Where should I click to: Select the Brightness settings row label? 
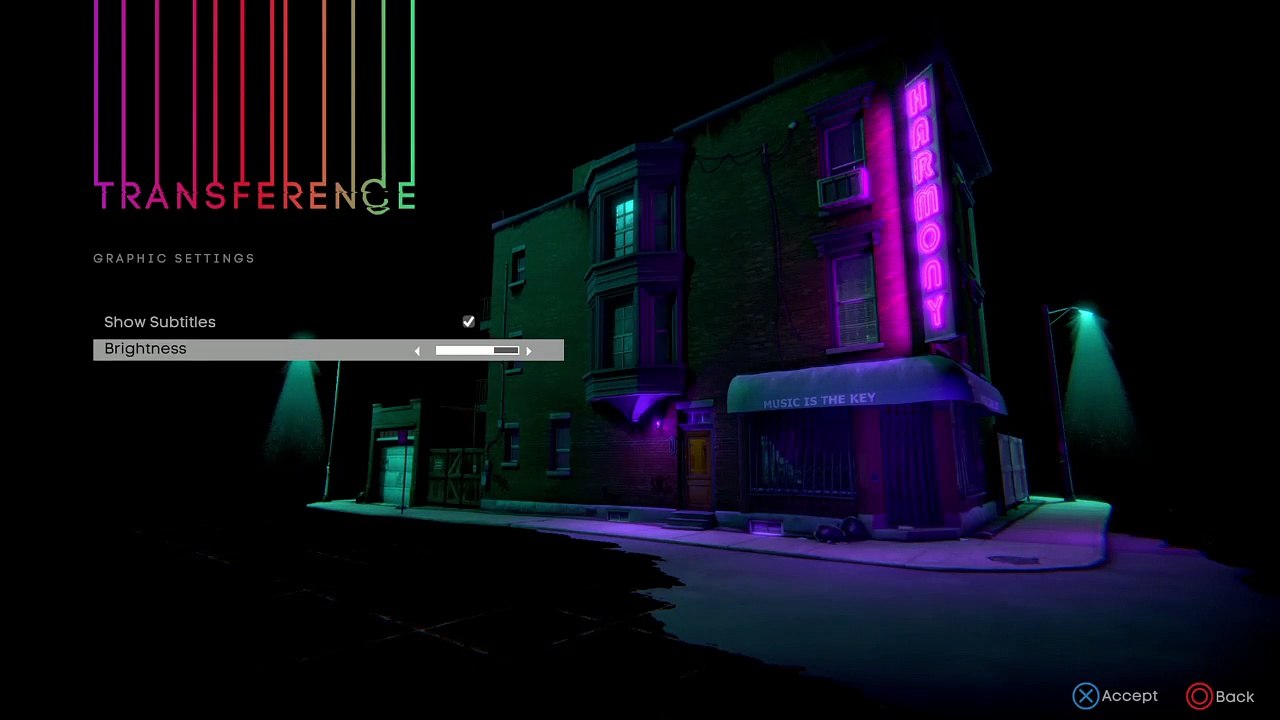145,349
